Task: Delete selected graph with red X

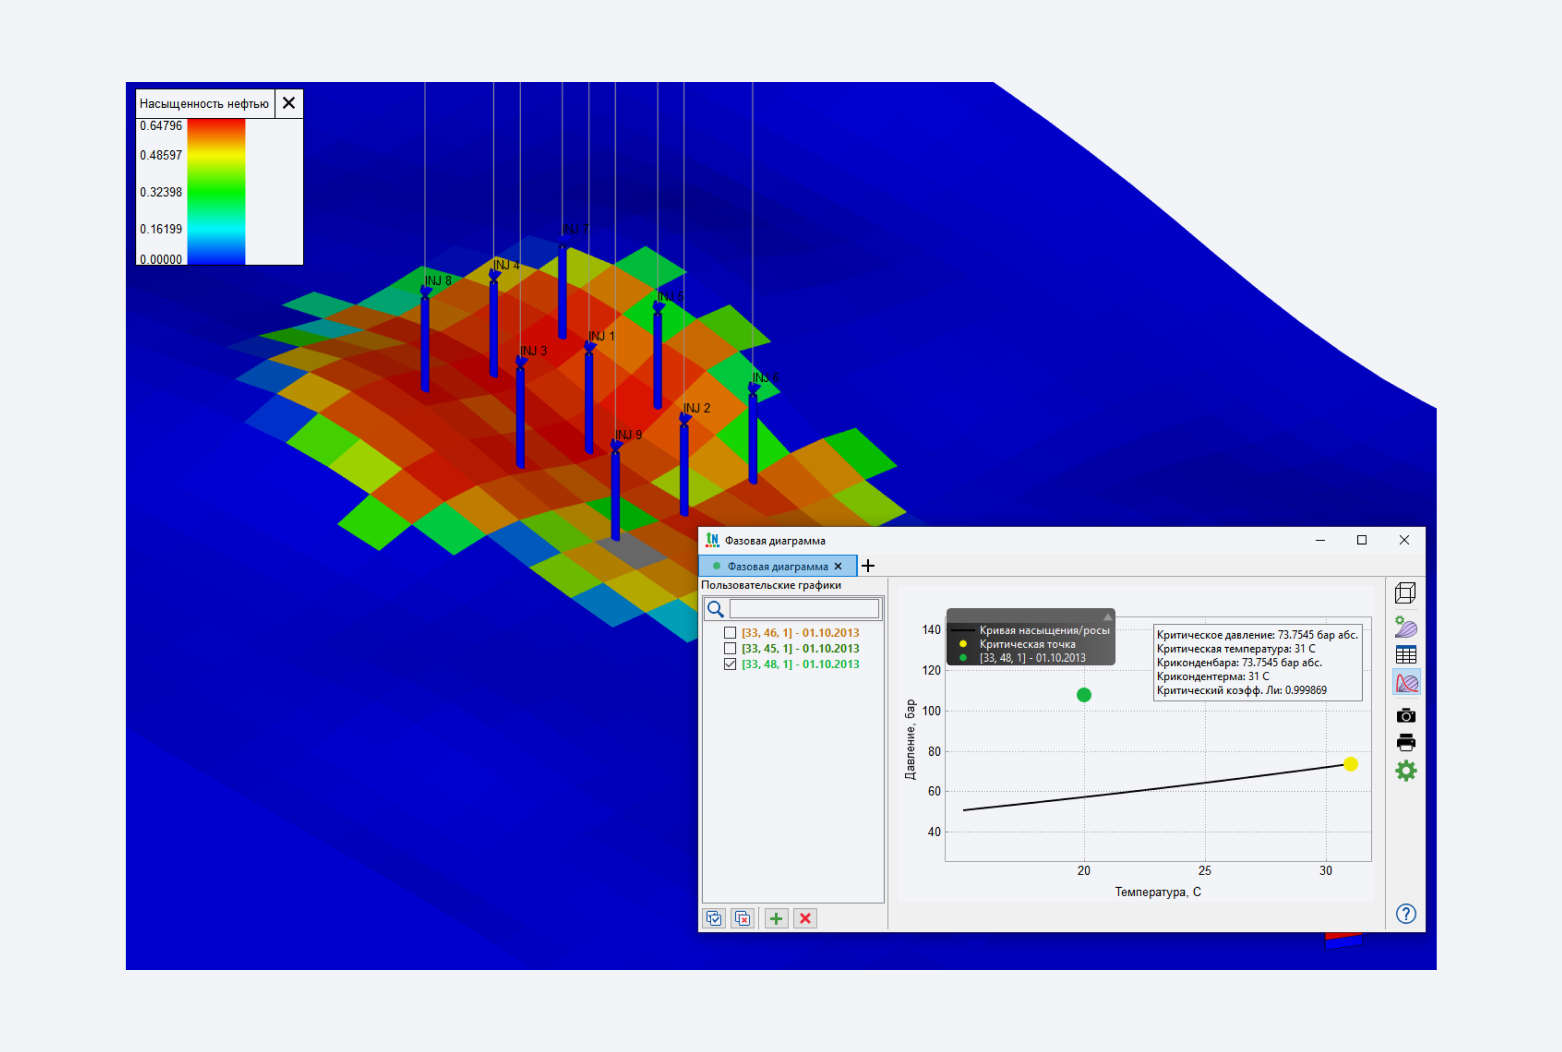Action: click(805, 918)
